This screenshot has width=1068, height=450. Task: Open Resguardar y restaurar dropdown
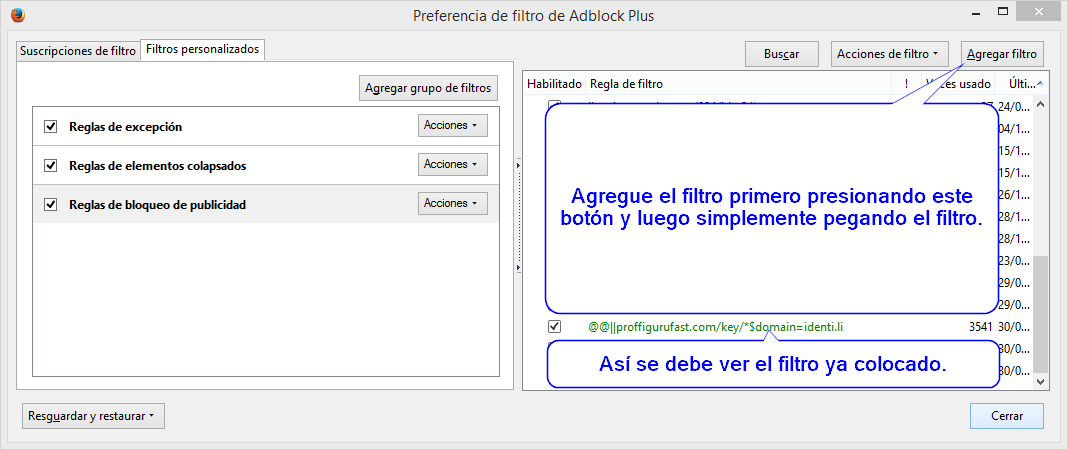(93, 416)
